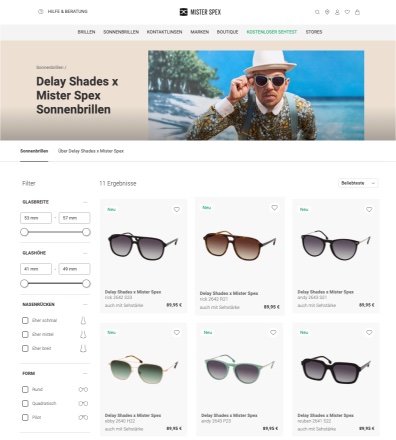Collapse Form filter section

point(85,373)
